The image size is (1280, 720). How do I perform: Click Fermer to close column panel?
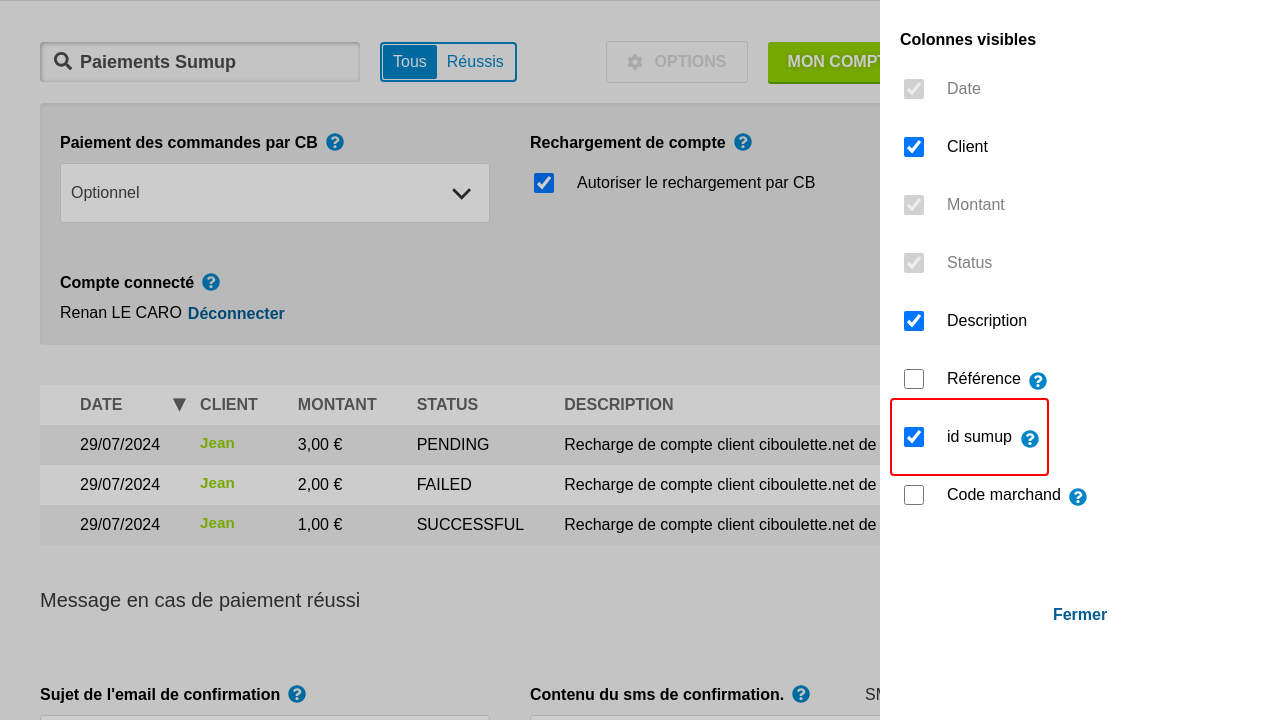click(1079, 615)
